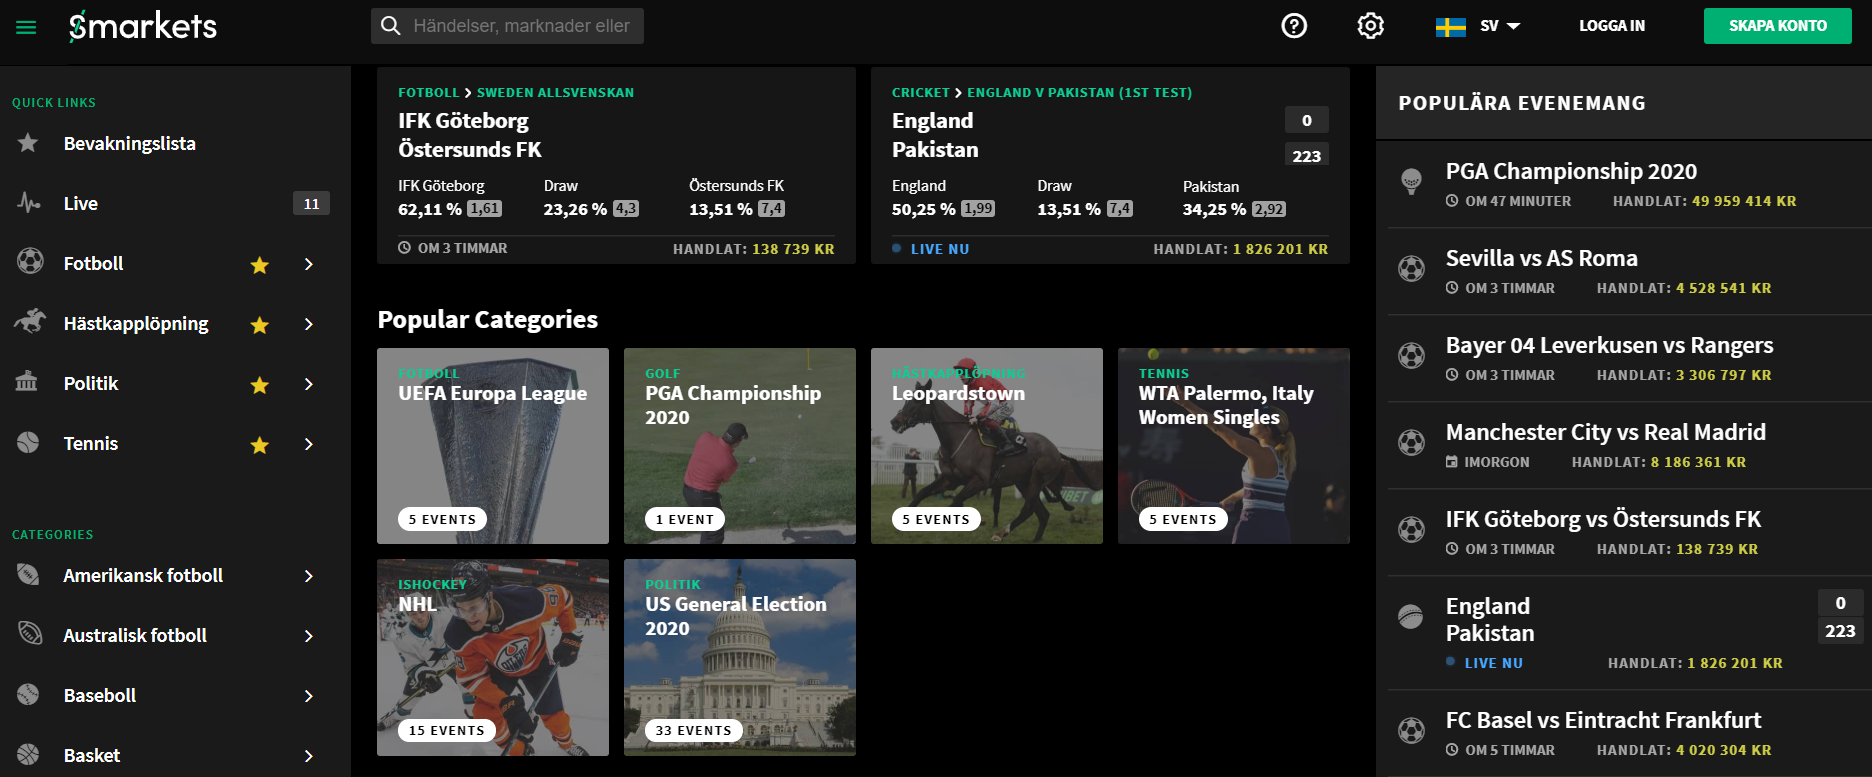Open the SWEDEN ALLSVENSKAN breadcrumb link

(555, 92)
